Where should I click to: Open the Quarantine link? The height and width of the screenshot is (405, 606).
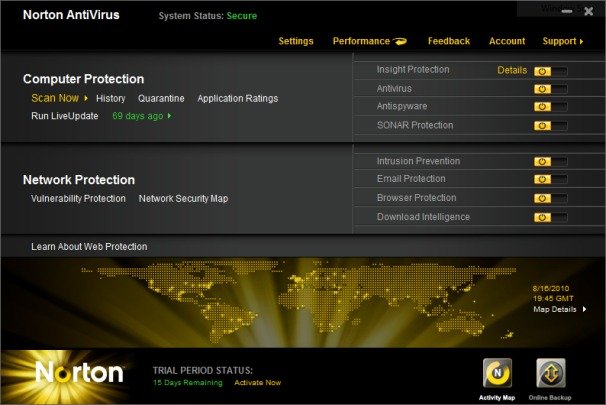coord(161,99)
